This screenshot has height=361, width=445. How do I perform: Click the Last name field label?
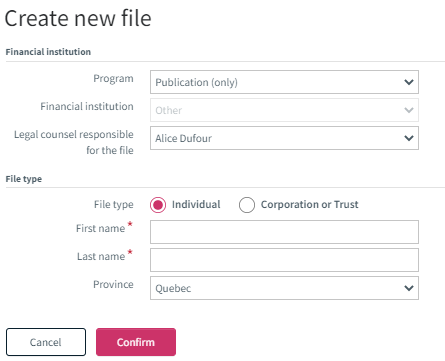101,256
